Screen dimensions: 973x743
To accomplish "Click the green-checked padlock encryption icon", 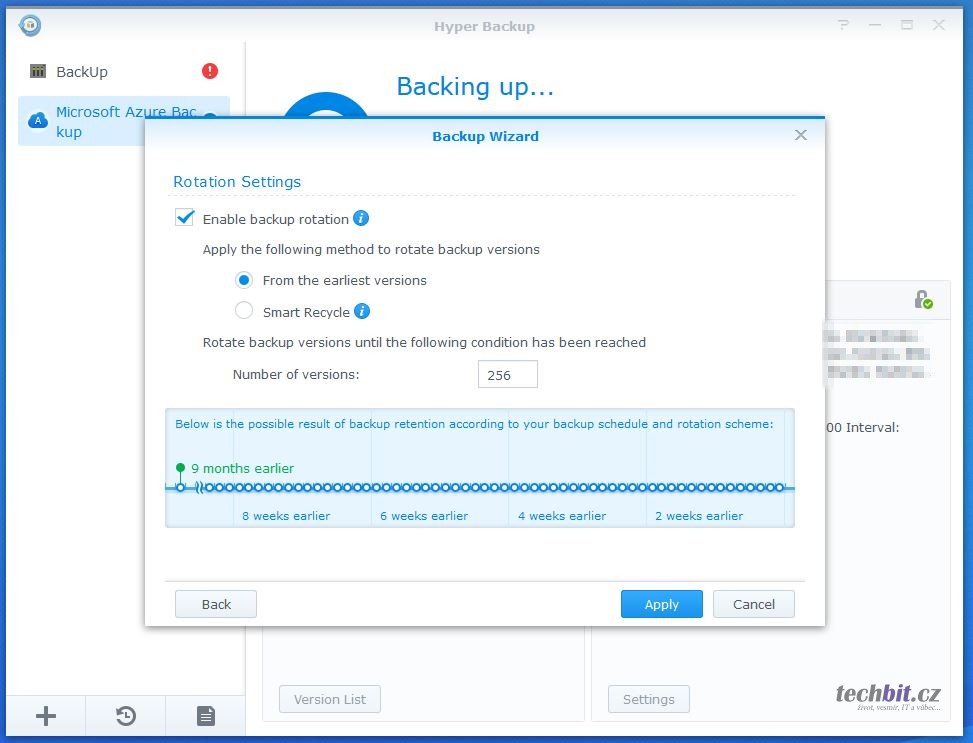I will (x=922, y=299).
